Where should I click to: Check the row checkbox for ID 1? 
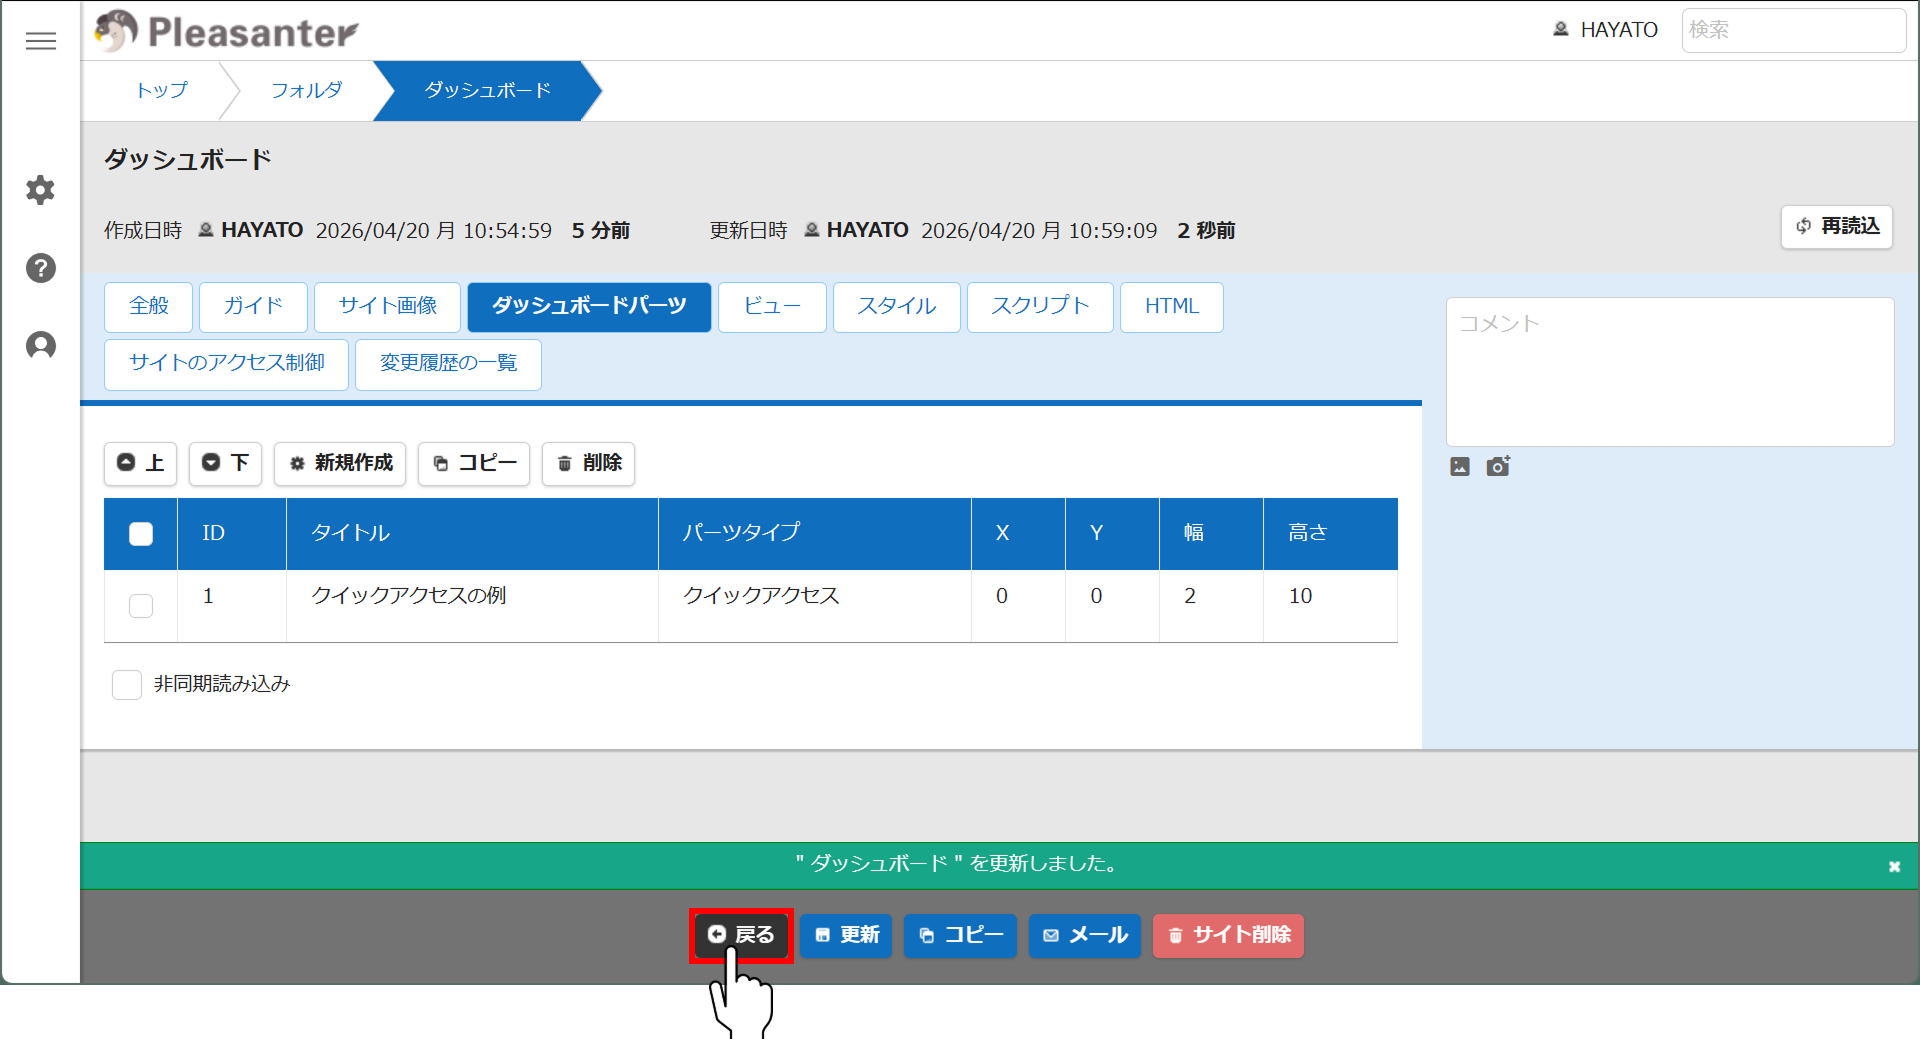tap(141, 606)
